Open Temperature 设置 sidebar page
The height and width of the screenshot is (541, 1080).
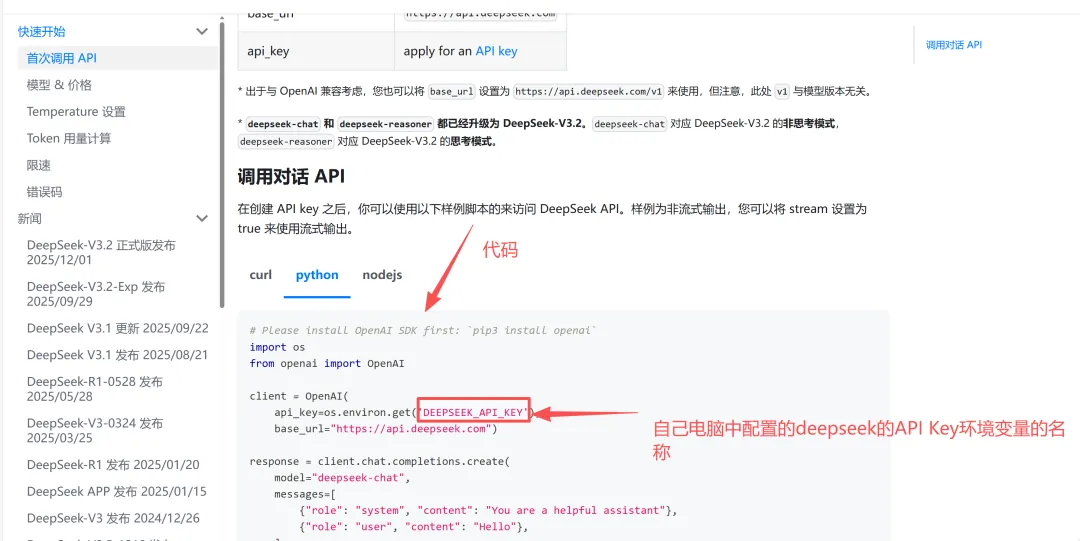tap(76, 112)
